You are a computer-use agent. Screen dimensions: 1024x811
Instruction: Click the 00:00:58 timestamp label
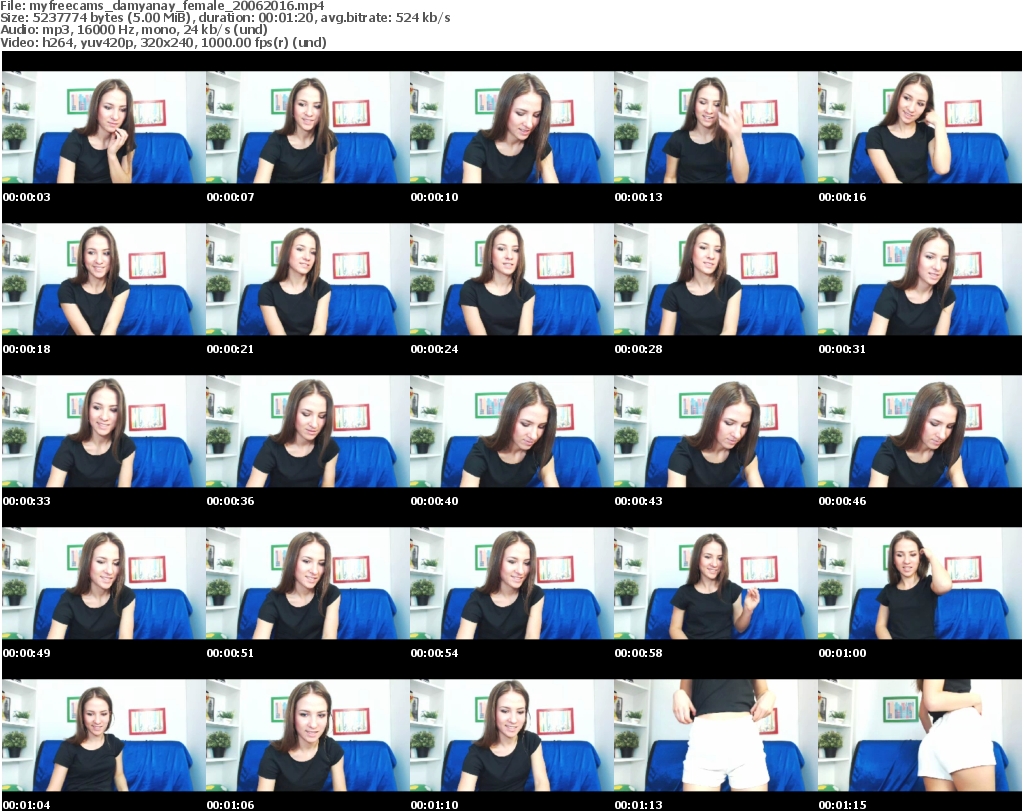click(639, 653)
